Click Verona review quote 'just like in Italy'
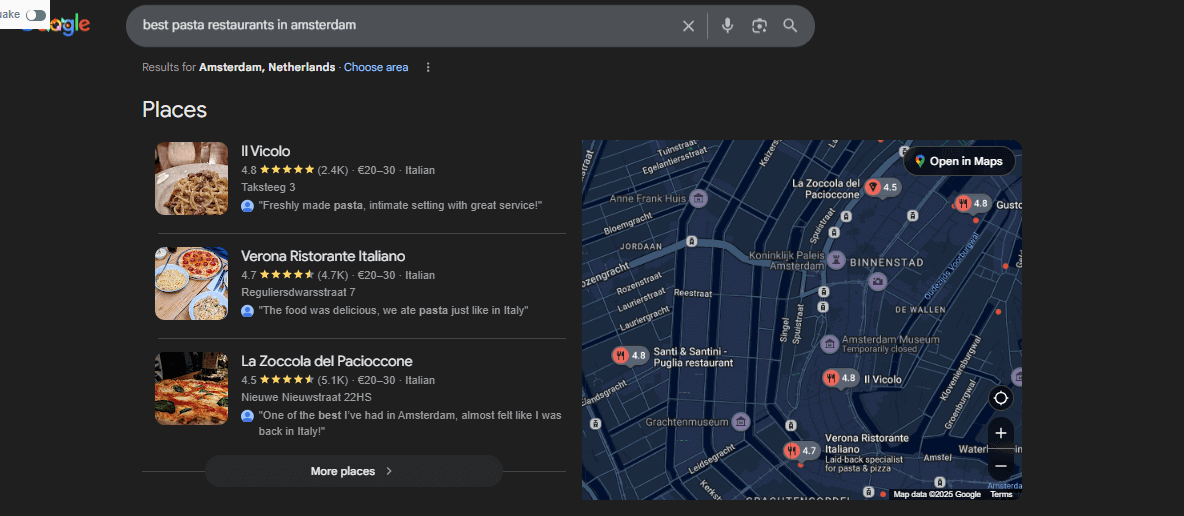This screenshot has width=1184, height=516. (x=393, y=311)
